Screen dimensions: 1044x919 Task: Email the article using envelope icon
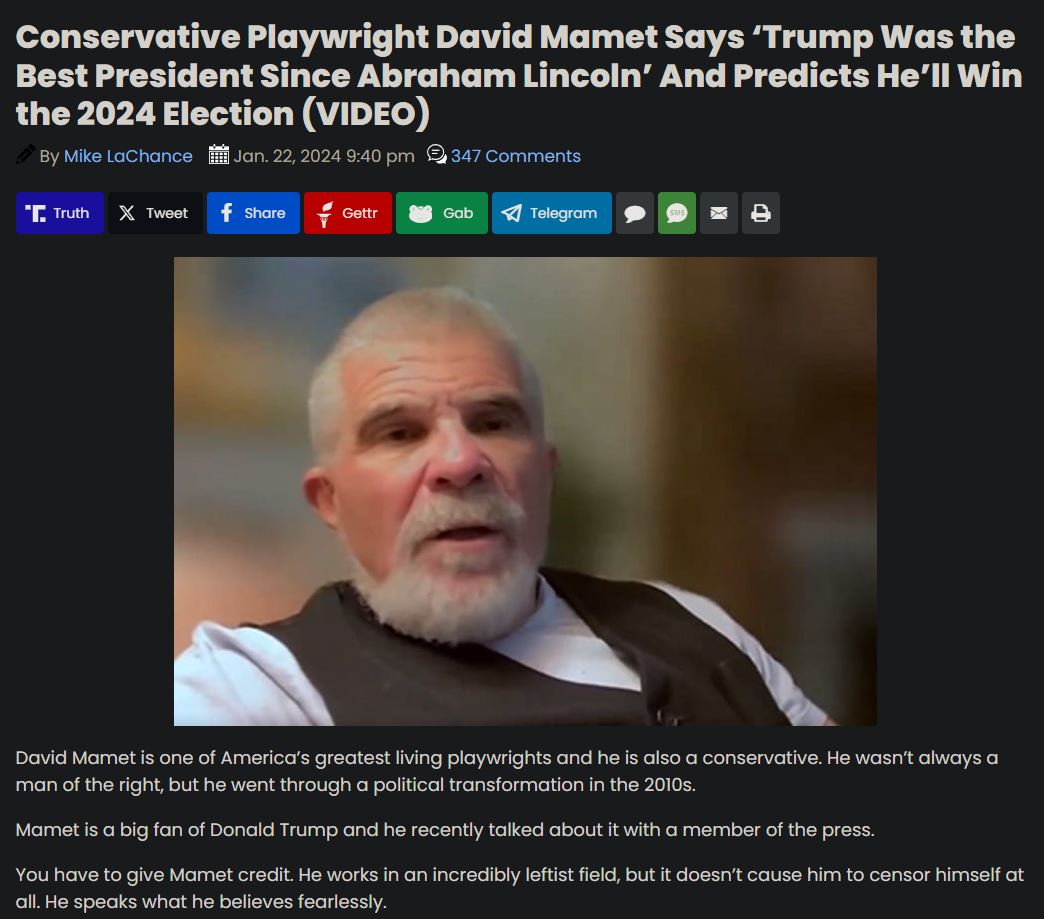pyautogui.click(x=718, y=213)
